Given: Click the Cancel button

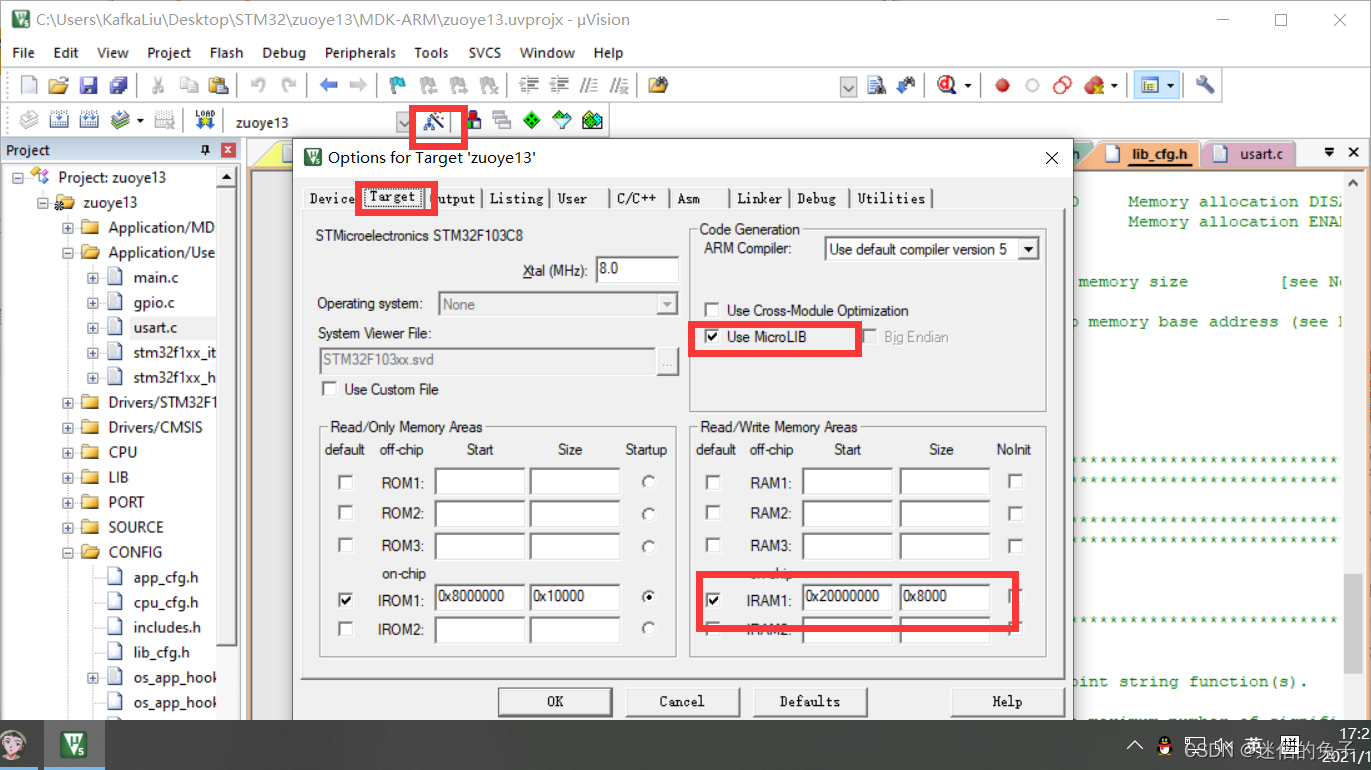Looking at the screenshot, I should 682,701.
